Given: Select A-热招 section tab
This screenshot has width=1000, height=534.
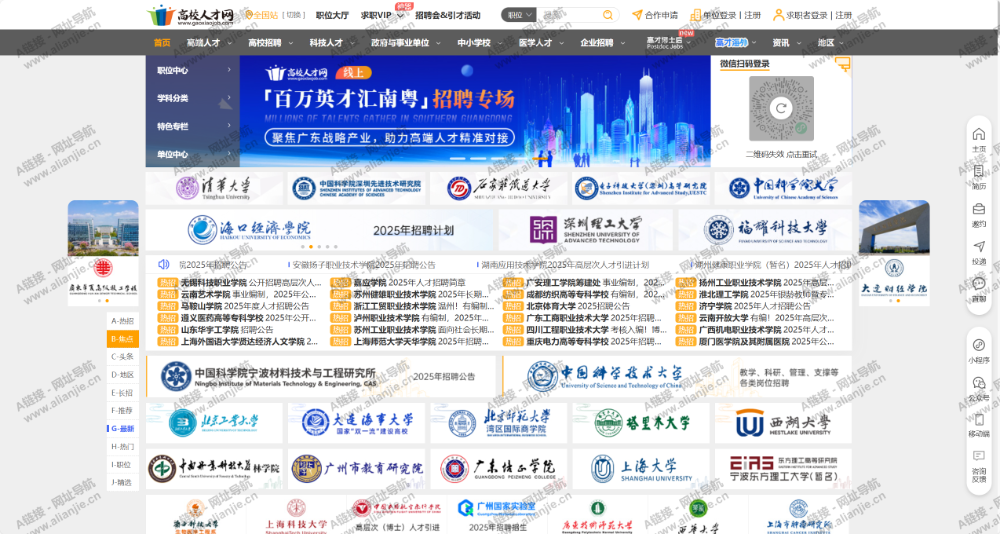Looking at the screenshot, I should pyautogui.click(x=122, y=321).
